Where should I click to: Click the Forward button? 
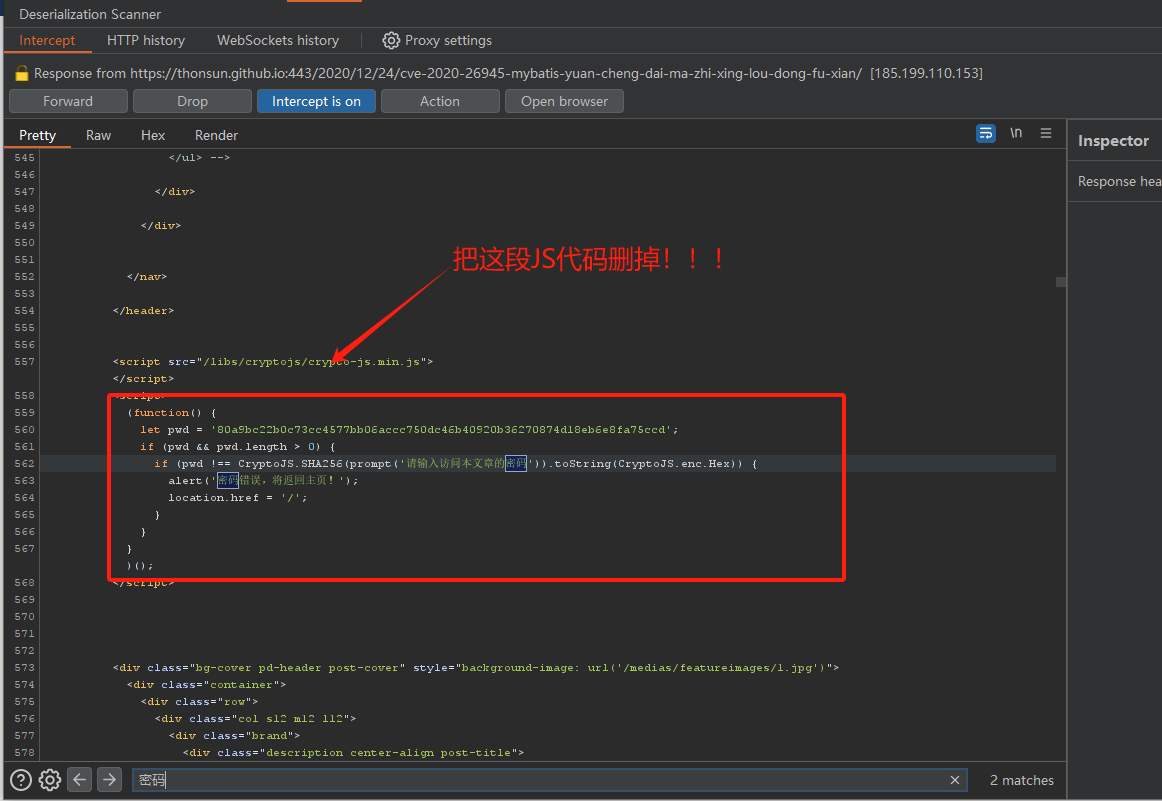pos(68,101)
